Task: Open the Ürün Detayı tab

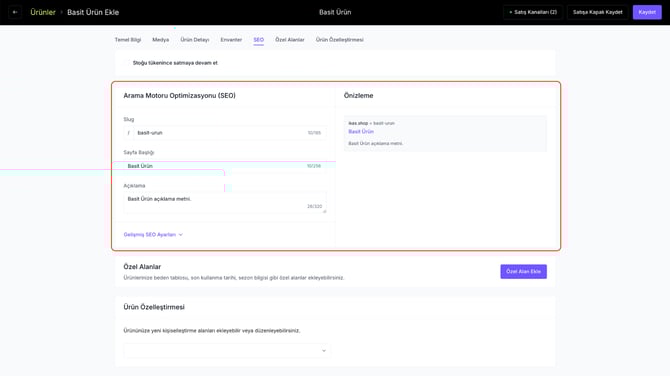Action: click(x=195, y=40)
